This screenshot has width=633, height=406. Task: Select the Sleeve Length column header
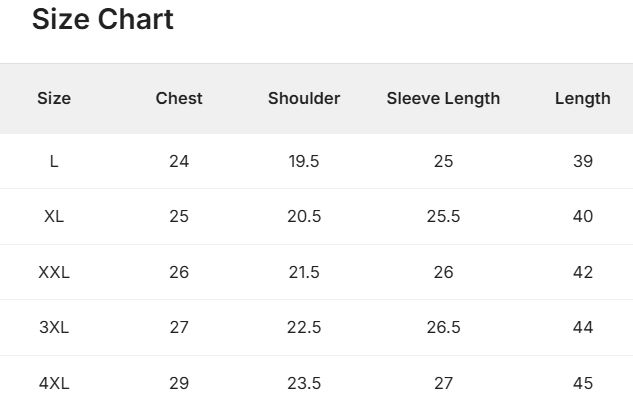(x=443, y=99)
